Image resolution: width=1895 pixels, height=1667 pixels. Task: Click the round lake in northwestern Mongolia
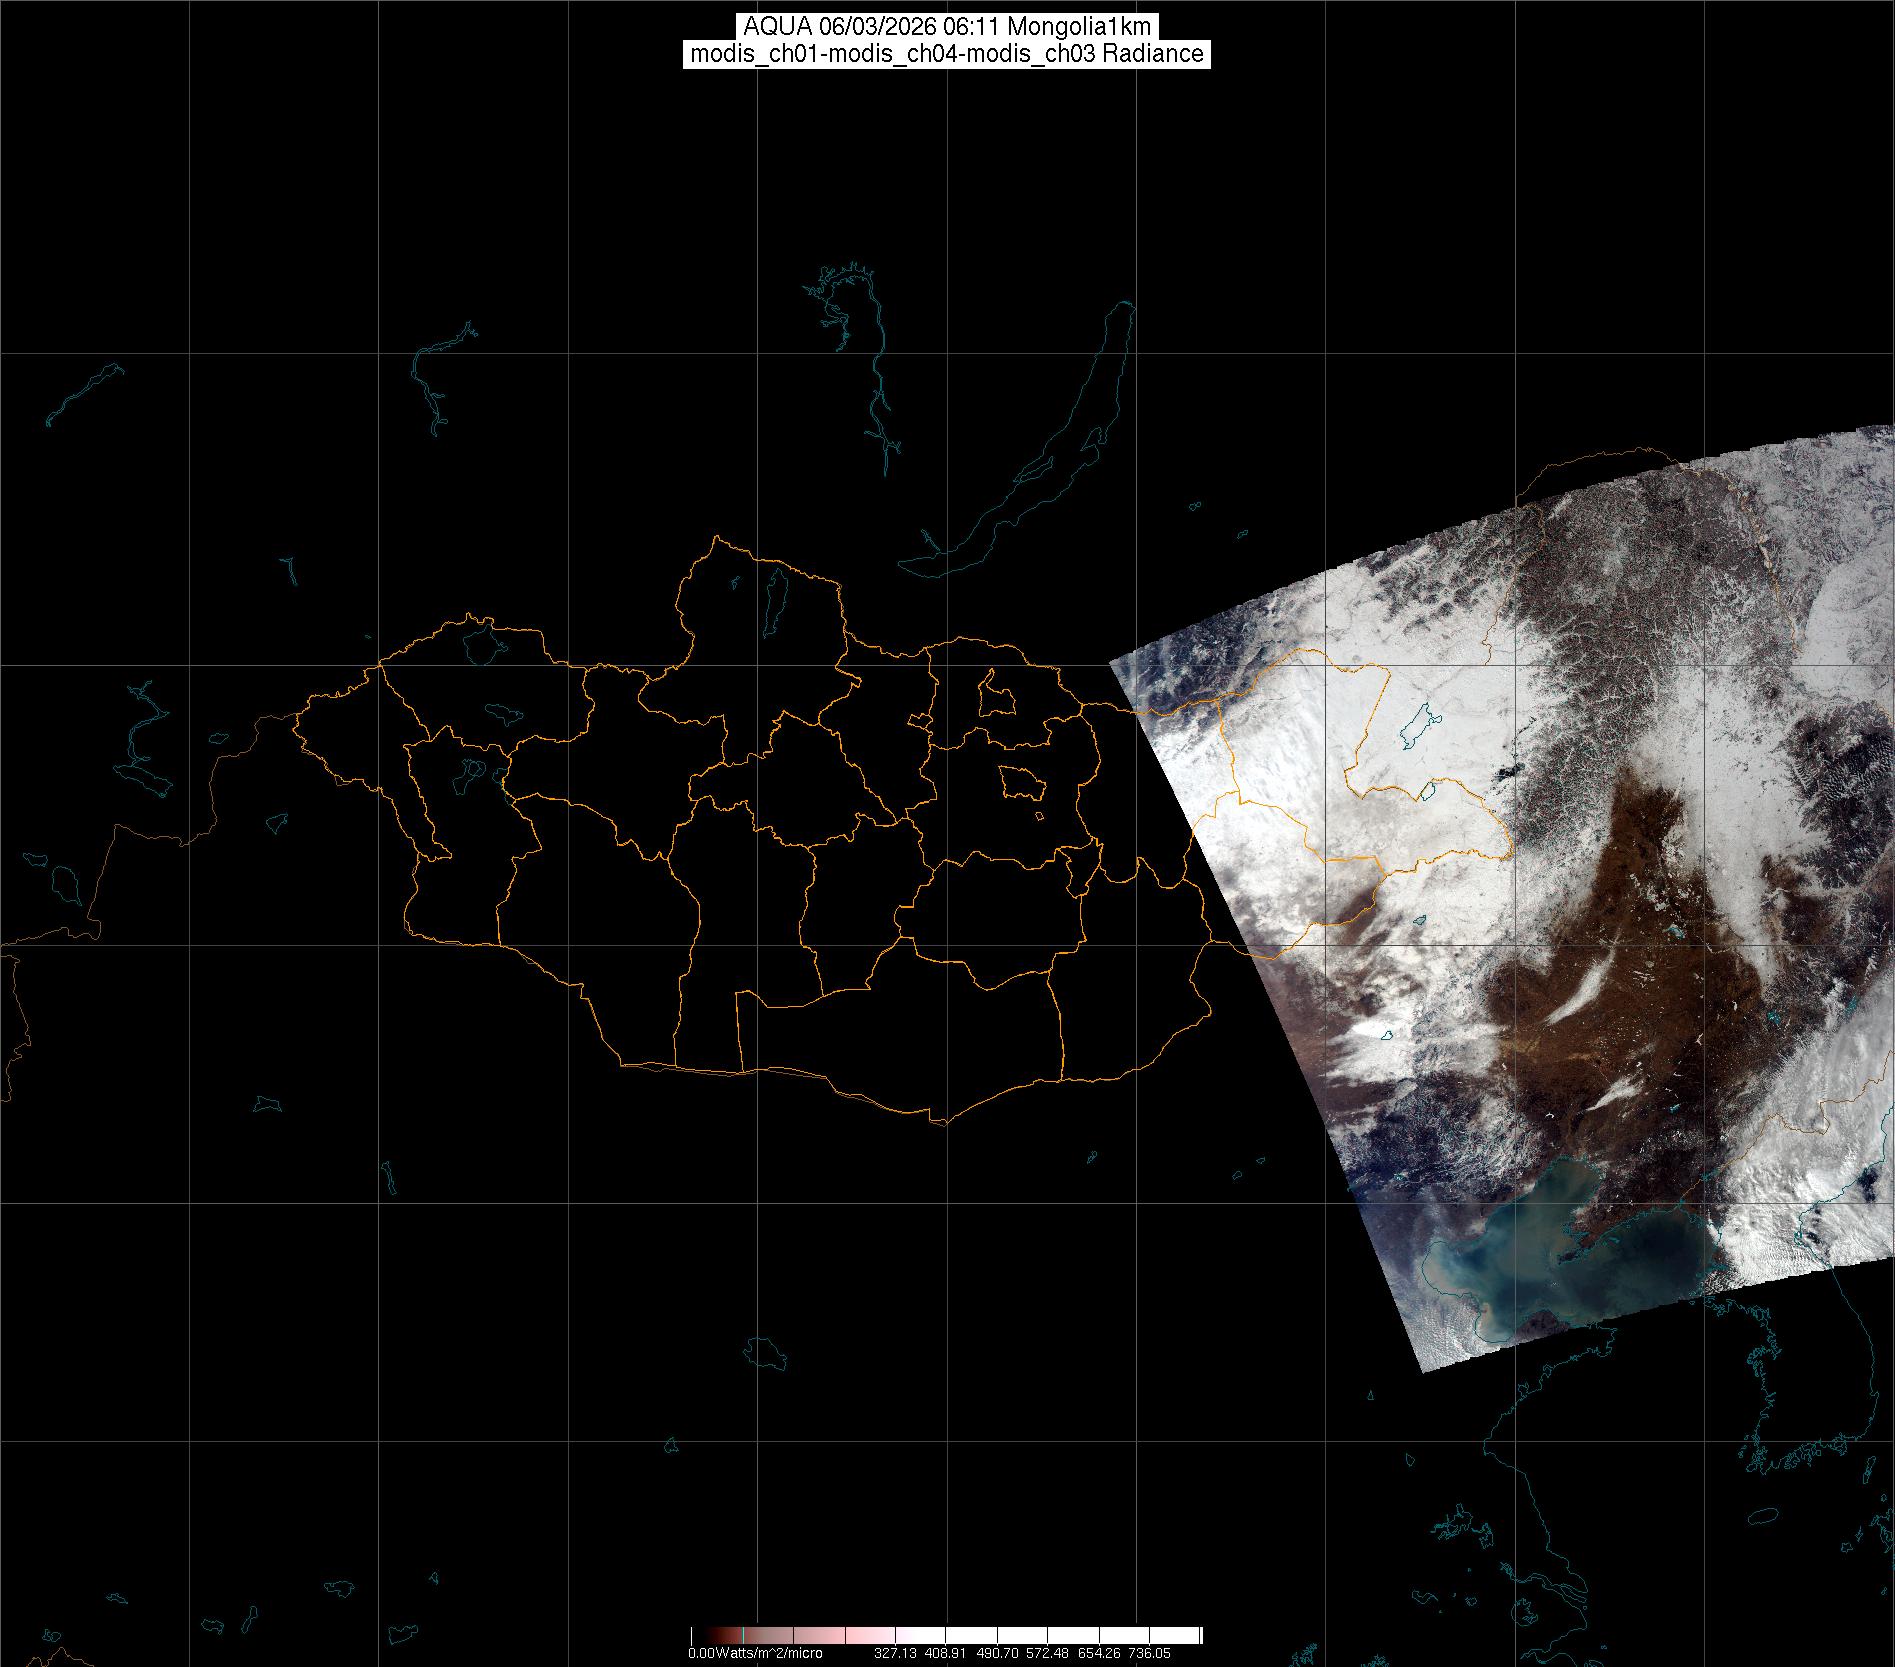pyautogui.click(x=481, y=643)
